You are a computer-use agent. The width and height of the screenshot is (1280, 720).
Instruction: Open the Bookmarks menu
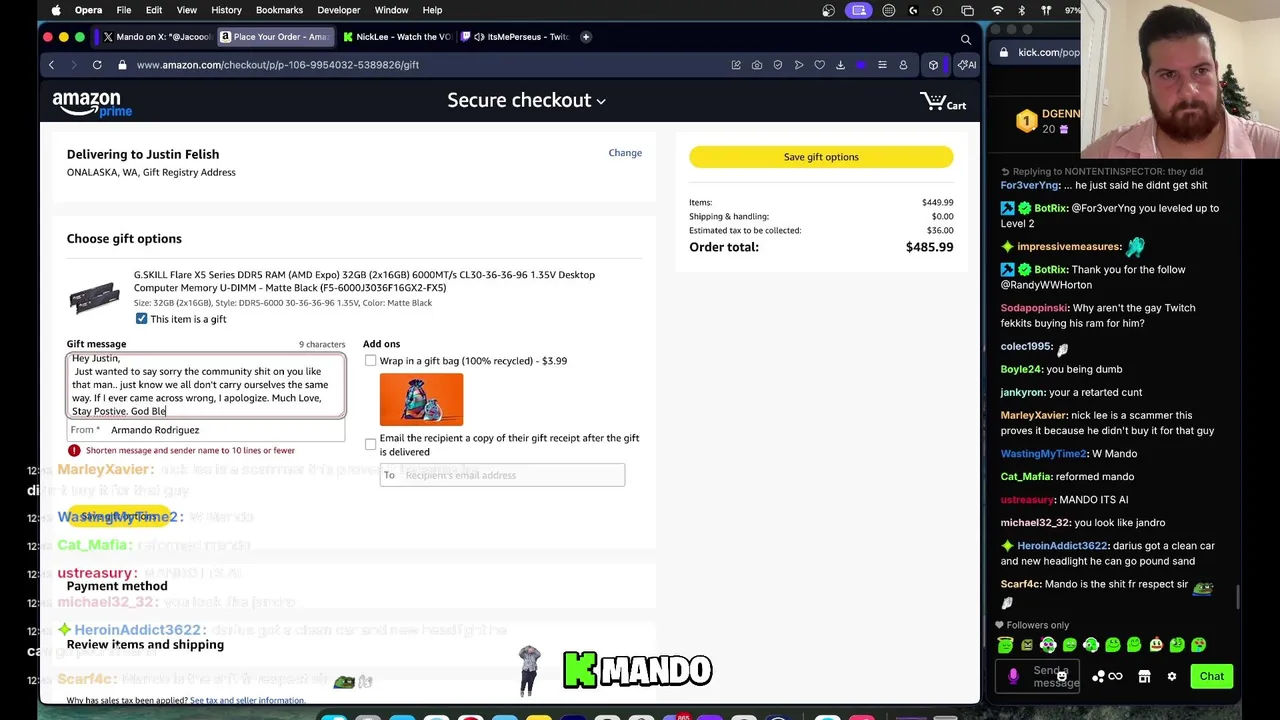(x=279, y=10)
